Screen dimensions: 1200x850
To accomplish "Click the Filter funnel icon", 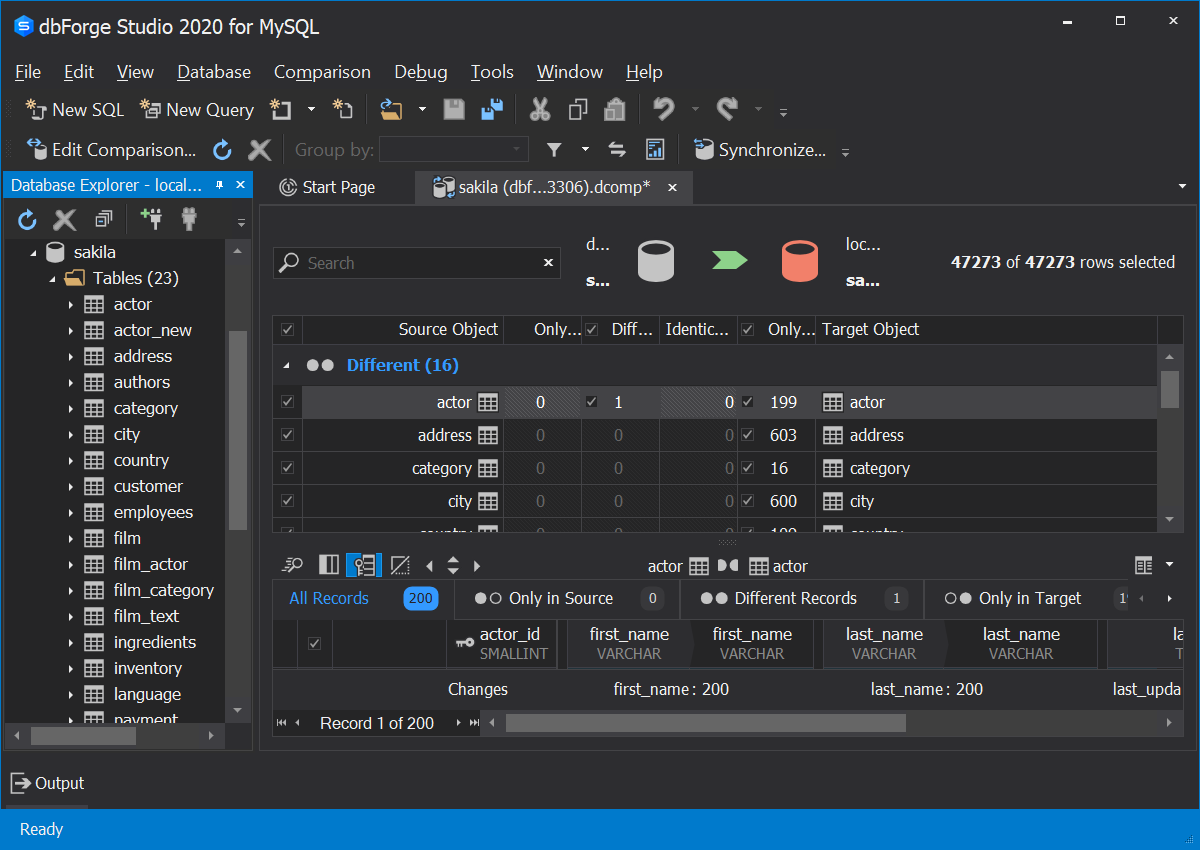I will pyautogui.click(x=554, y=150).
